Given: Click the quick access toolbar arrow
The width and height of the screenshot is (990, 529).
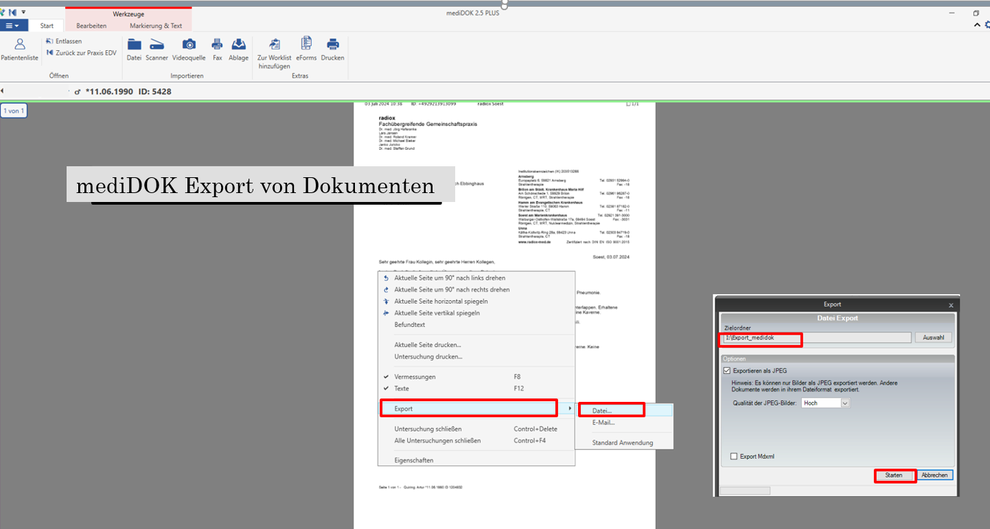Looking at the screenshot, I should (24, 12).
